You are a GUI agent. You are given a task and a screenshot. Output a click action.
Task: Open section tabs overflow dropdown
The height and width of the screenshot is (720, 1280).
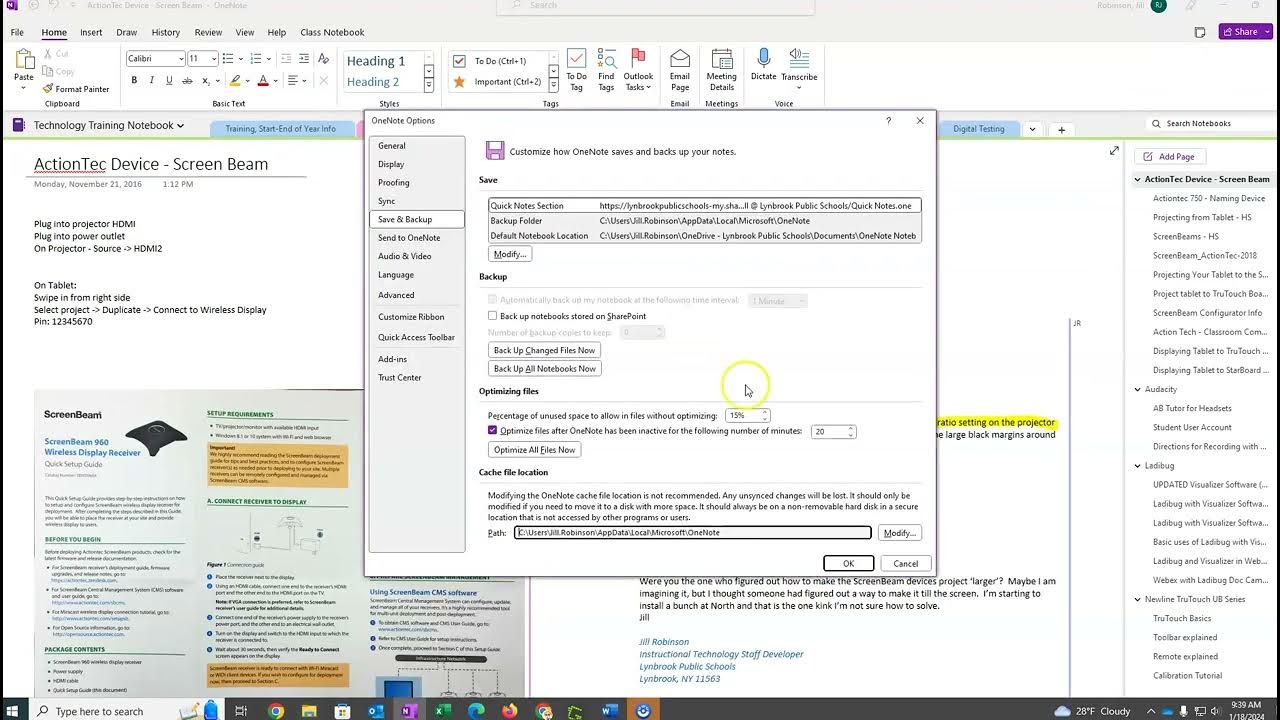(1032, 129)
